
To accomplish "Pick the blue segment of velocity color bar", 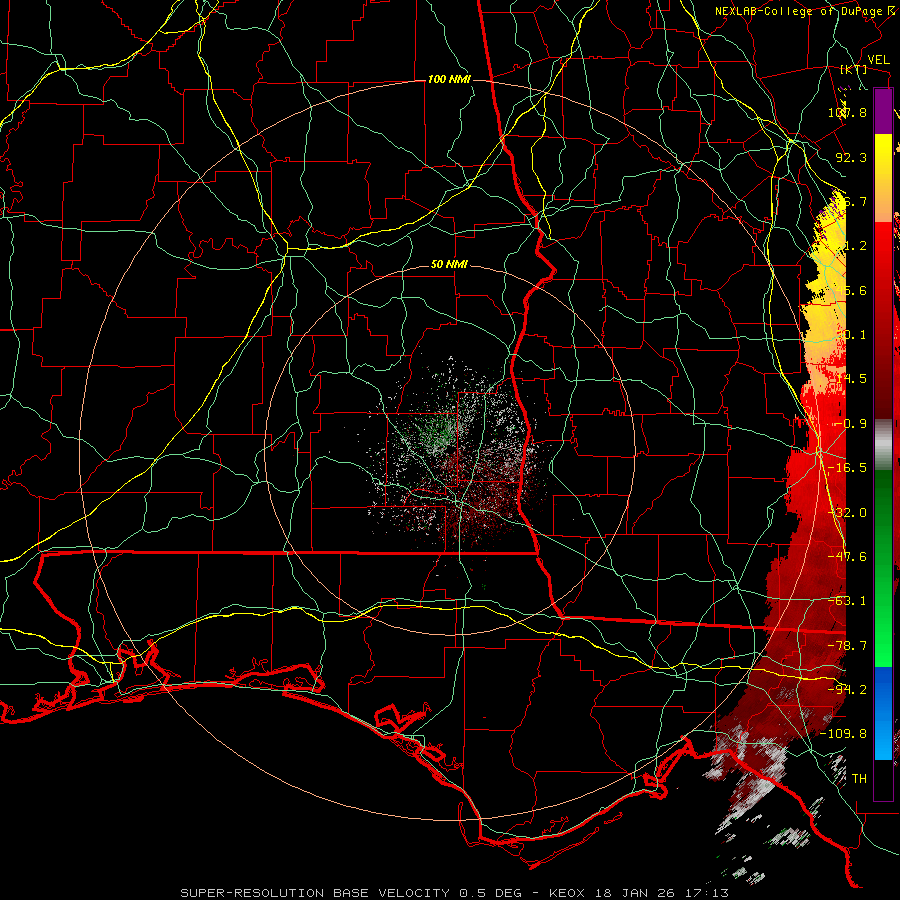I will coord(883,713).
